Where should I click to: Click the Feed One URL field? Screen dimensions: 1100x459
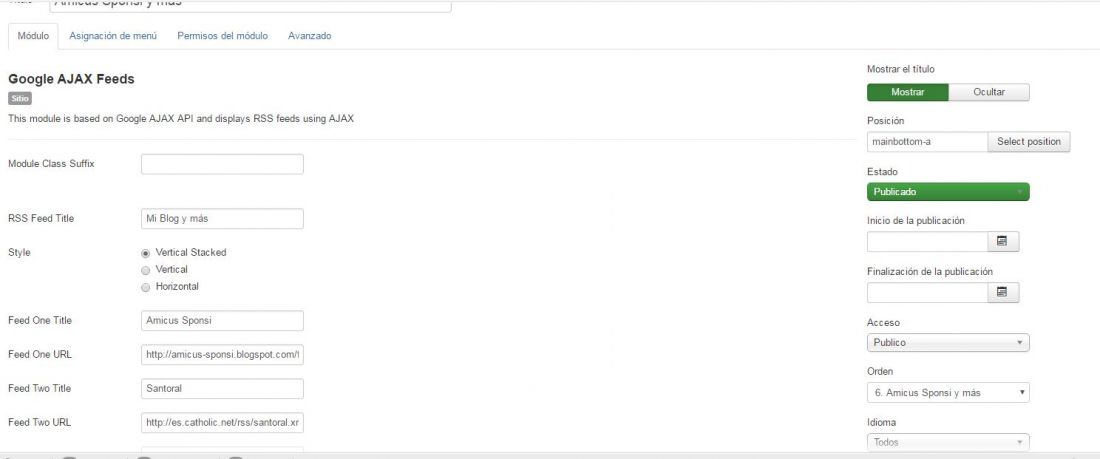point(222,355)
